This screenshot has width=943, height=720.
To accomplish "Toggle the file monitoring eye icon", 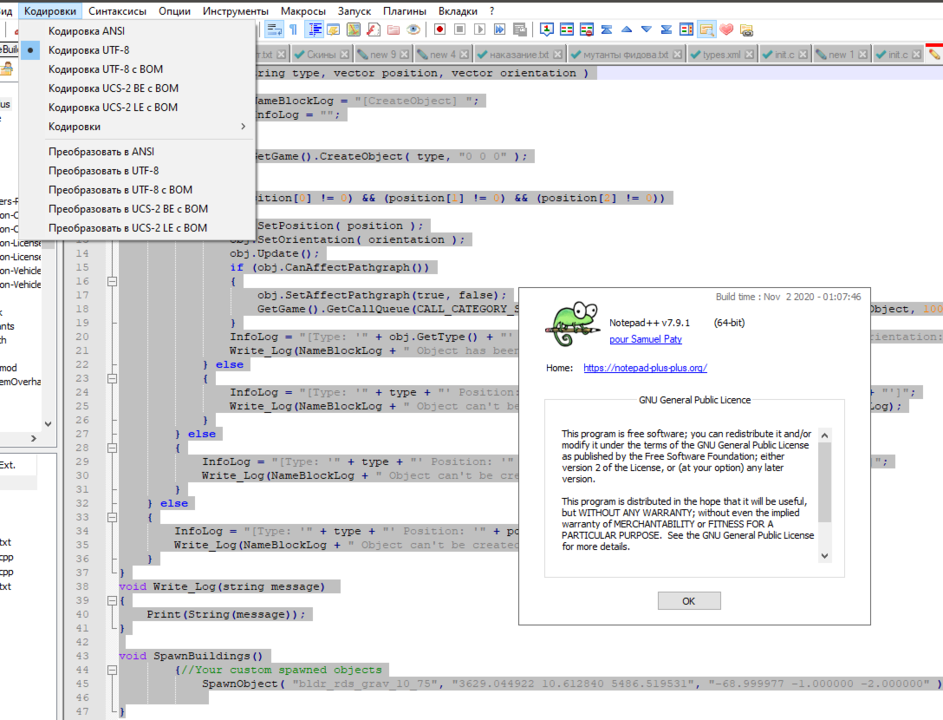I will click(413, 29).
